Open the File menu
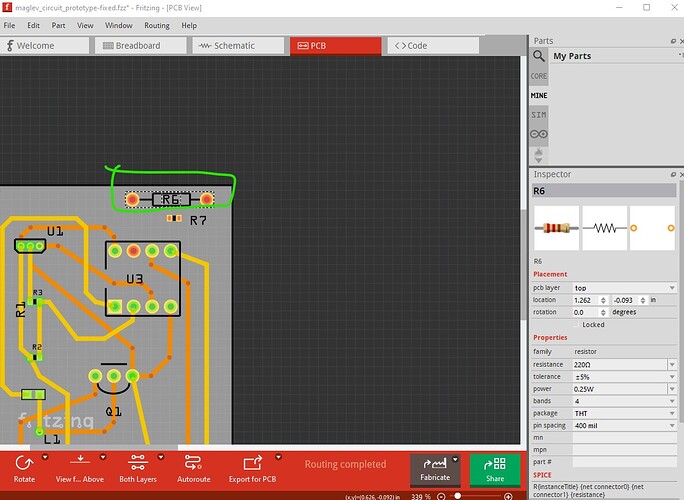 (x=9, y=25)
